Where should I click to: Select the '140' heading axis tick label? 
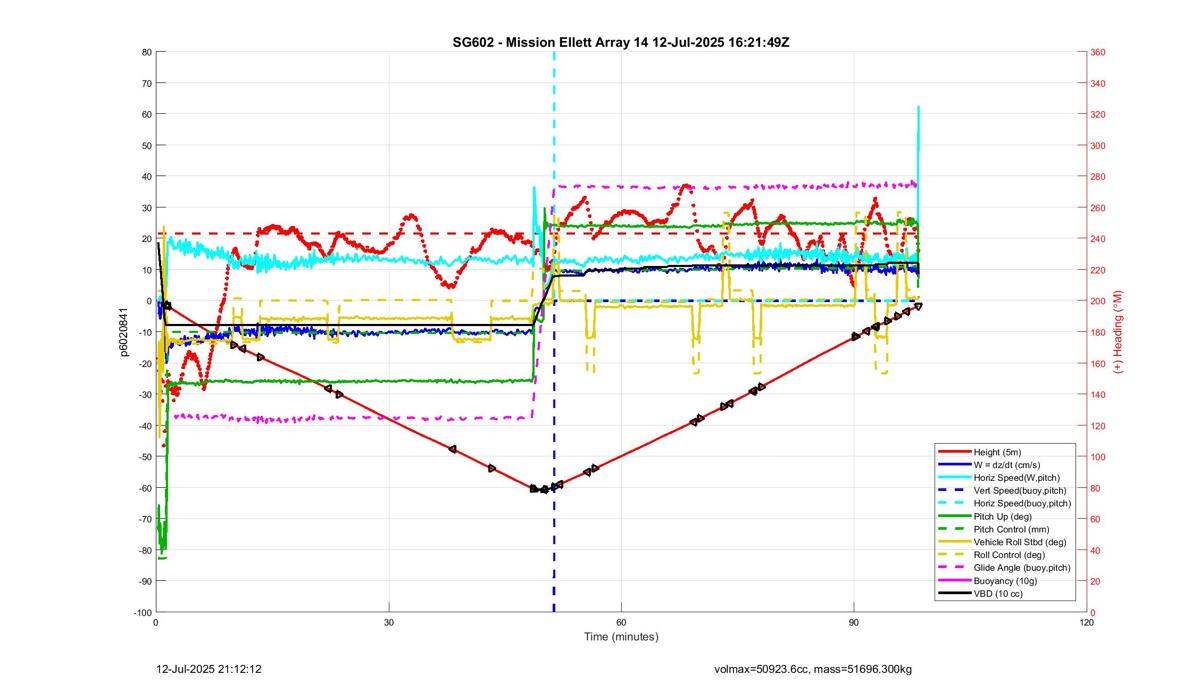point(1097,394)
